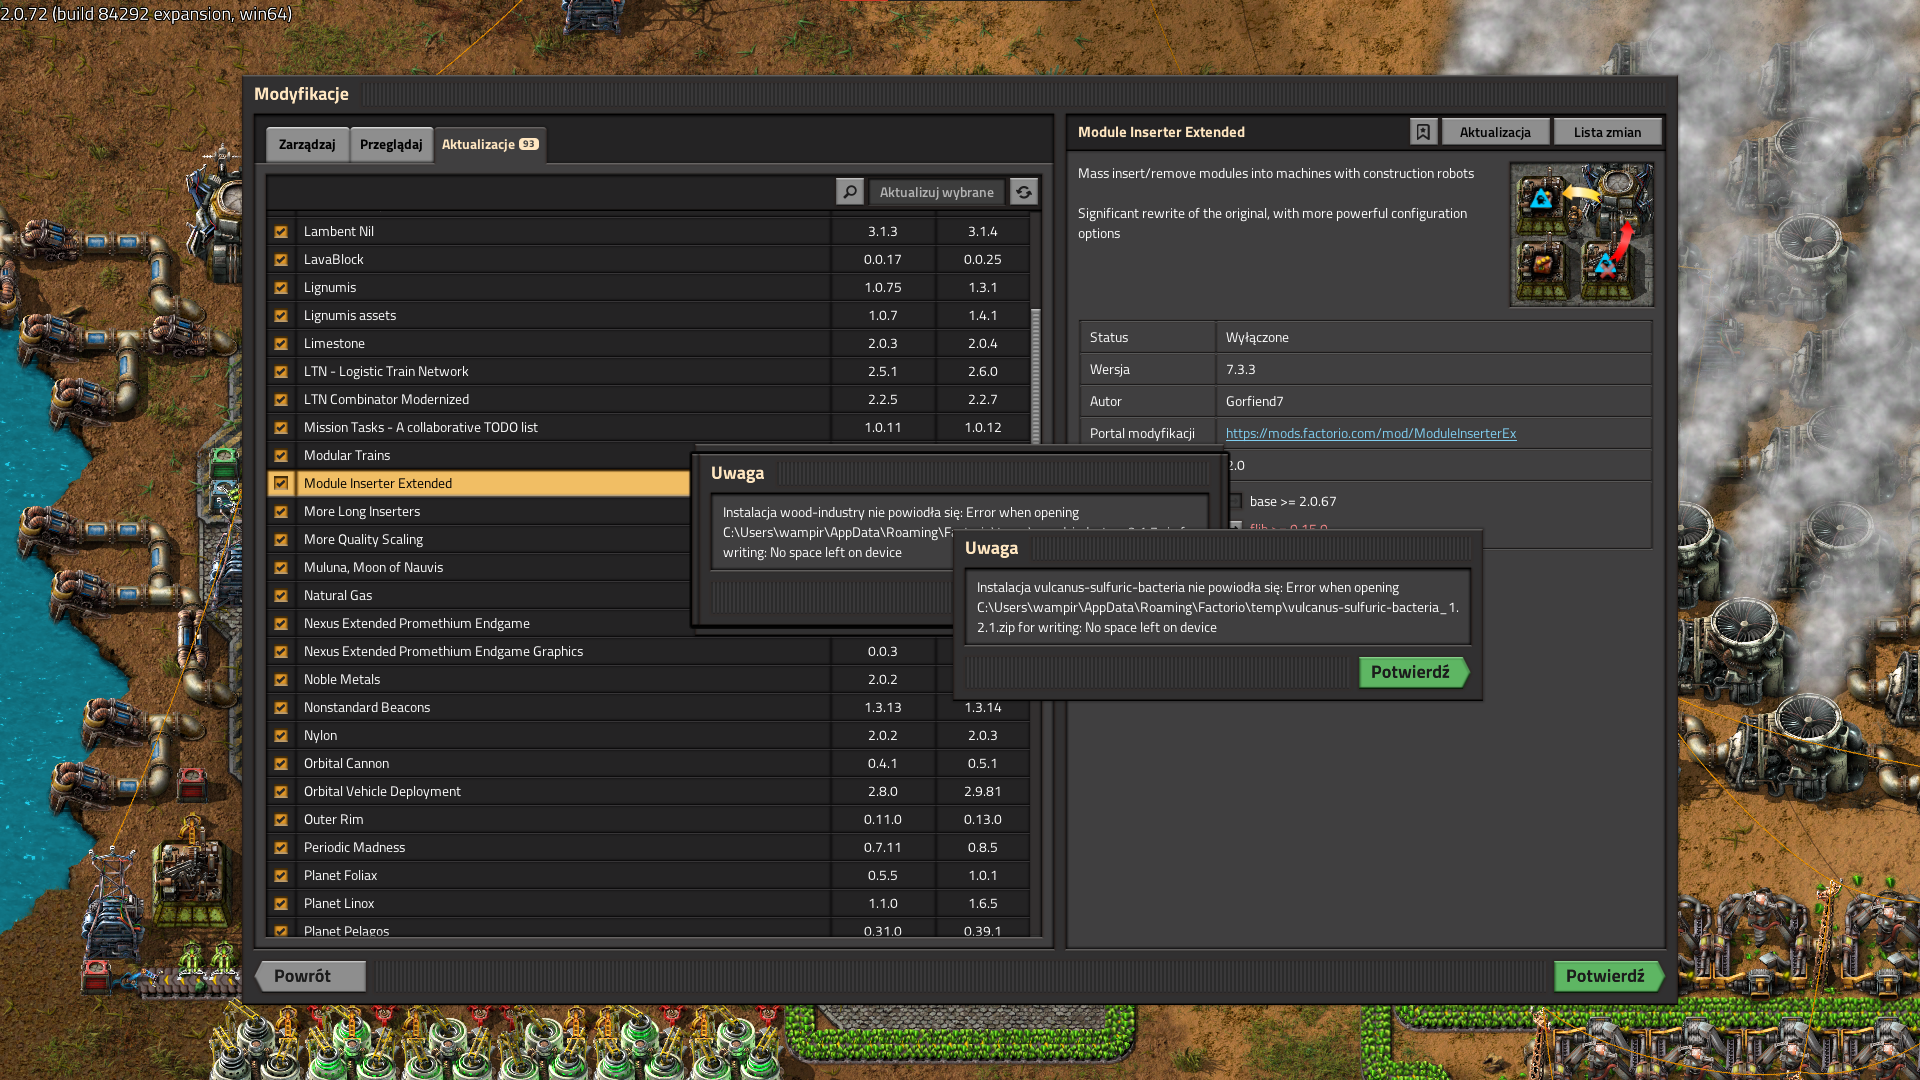Switch to the Zarządzaj tab
1920x1080 pixels.
307,144
